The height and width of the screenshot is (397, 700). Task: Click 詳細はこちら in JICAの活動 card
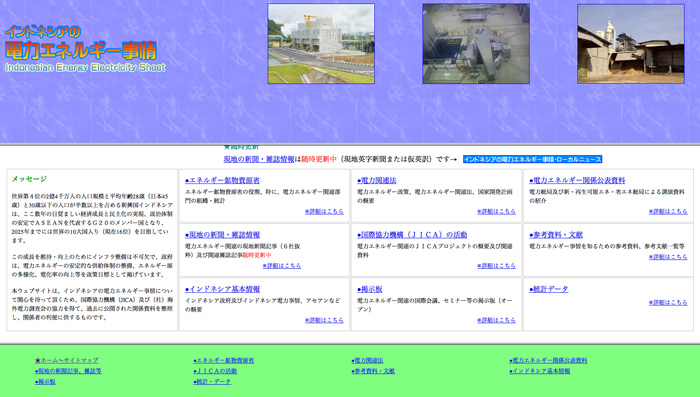click(496, 266)
